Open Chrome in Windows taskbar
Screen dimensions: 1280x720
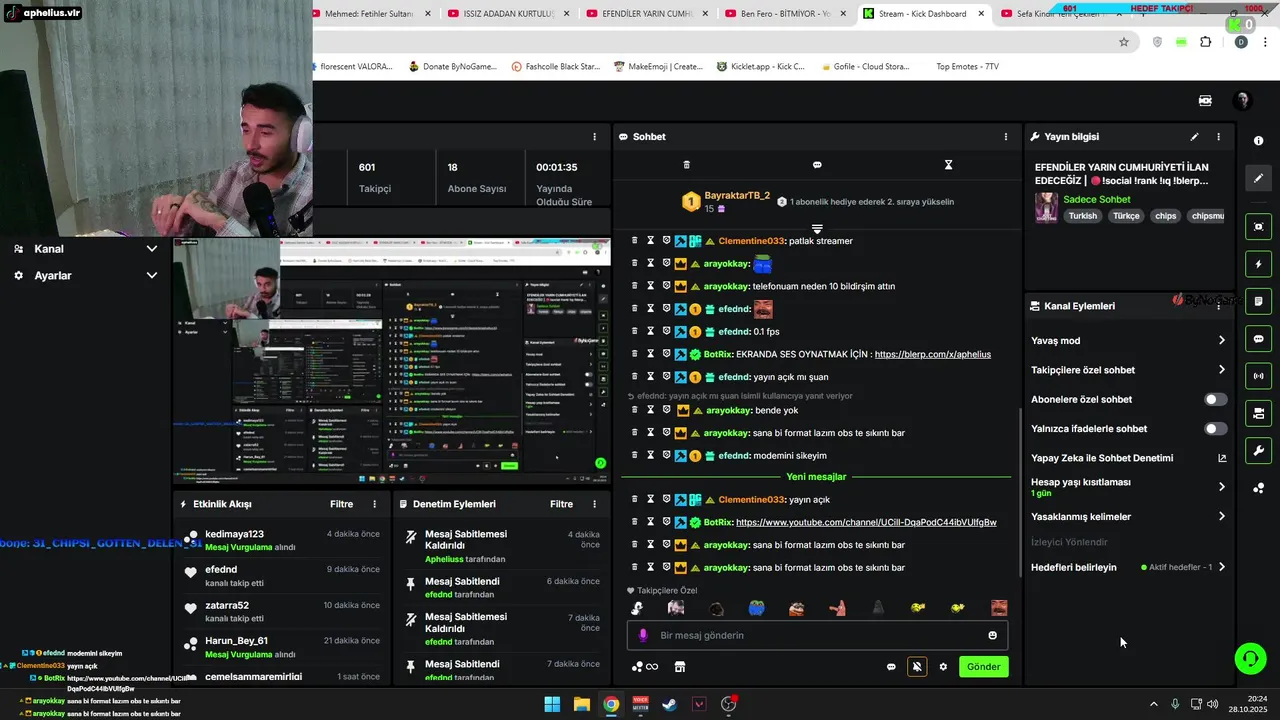[x=611, y=704]
